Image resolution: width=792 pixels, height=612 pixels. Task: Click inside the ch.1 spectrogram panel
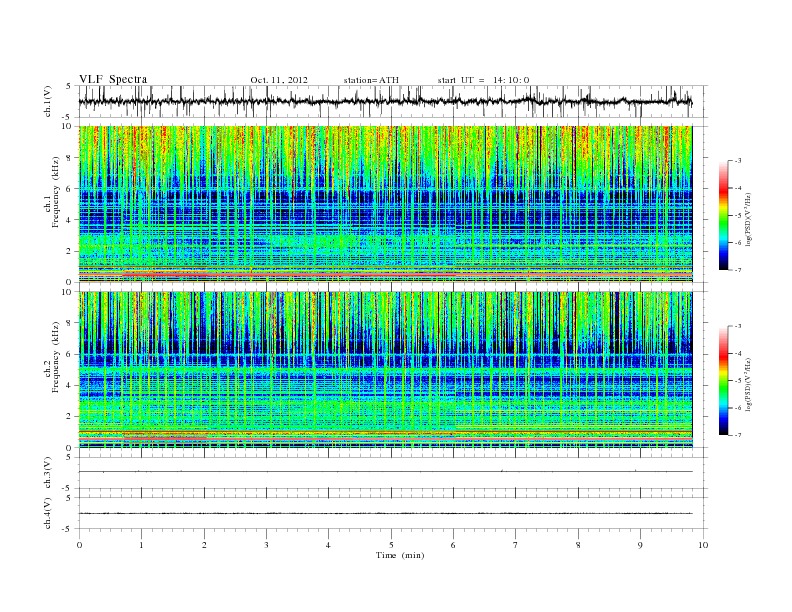click(385, 204)
